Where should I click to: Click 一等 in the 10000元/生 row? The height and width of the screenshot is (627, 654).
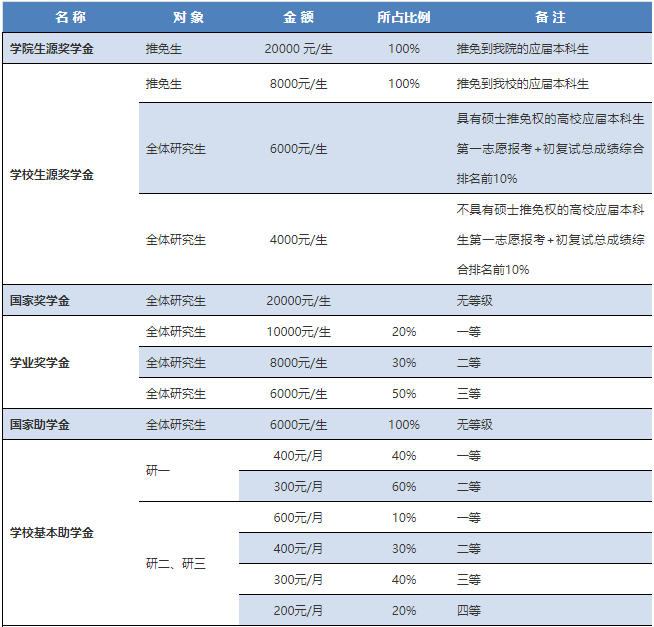(x=468, y=332)
